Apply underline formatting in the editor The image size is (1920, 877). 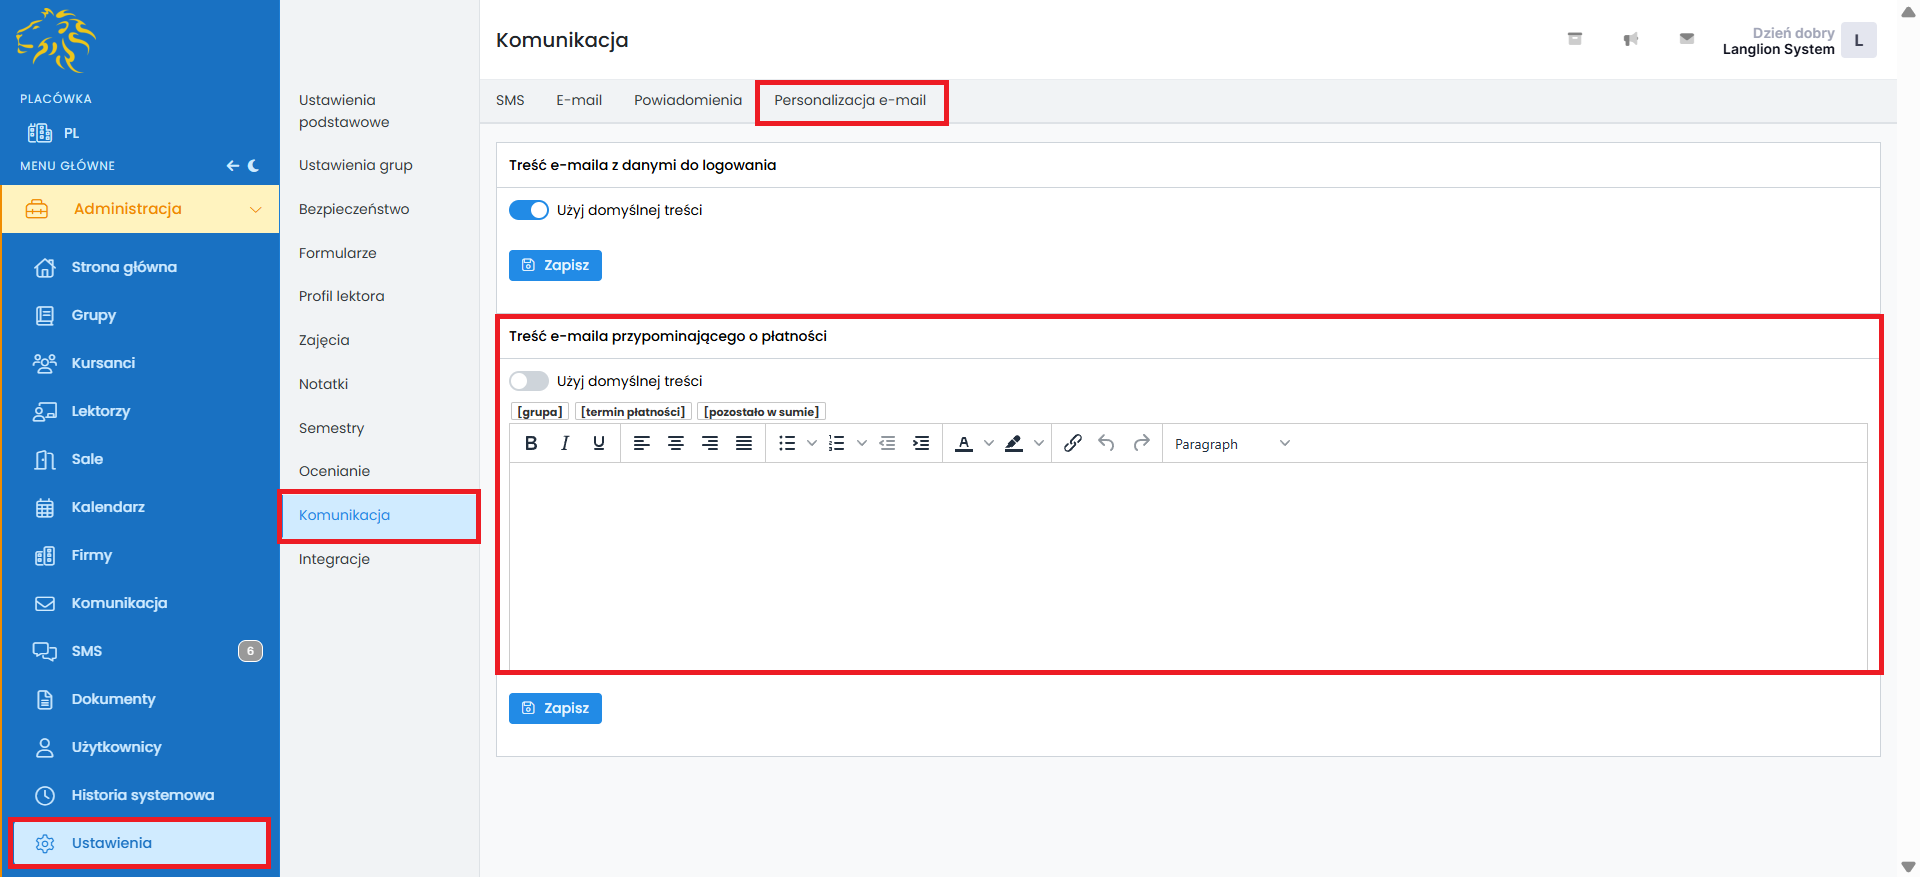[x=599, y=443]
